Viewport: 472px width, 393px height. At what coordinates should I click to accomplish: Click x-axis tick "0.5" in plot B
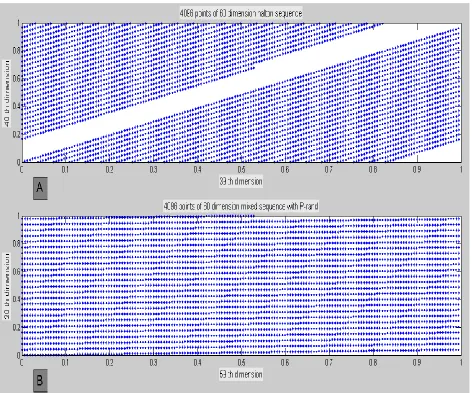pos(241,362)
